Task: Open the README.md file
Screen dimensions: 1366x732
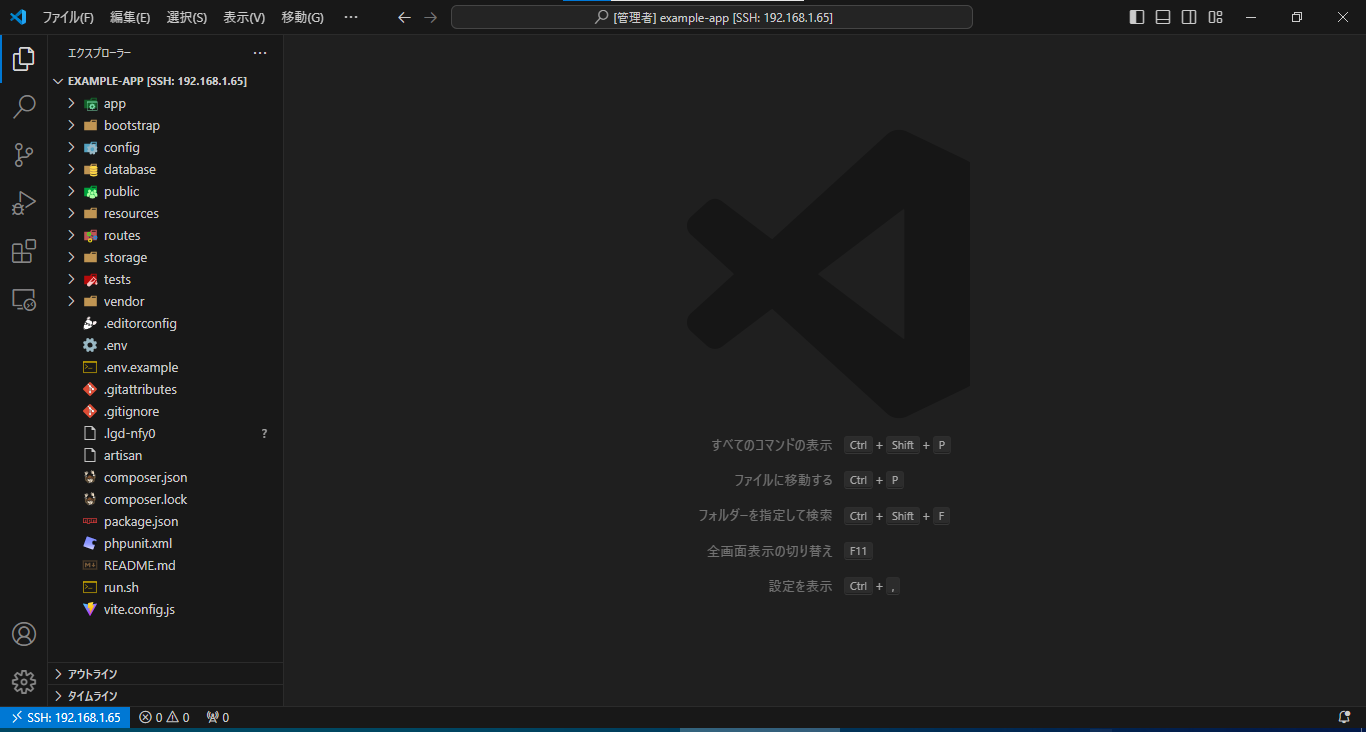Action: pos(166,566)
